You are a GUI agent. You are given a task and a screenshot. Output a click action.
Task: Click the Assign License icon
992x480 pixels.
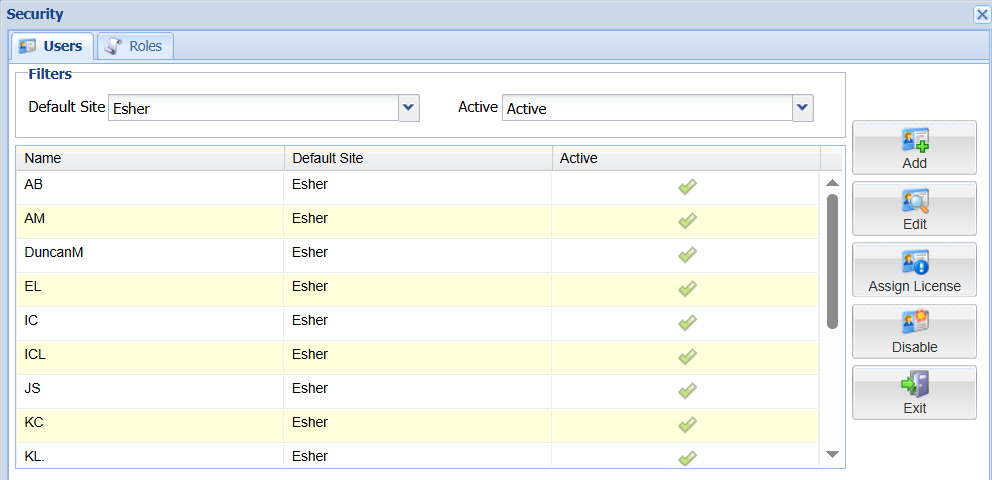pyautogui.click(x=915, y=263)
